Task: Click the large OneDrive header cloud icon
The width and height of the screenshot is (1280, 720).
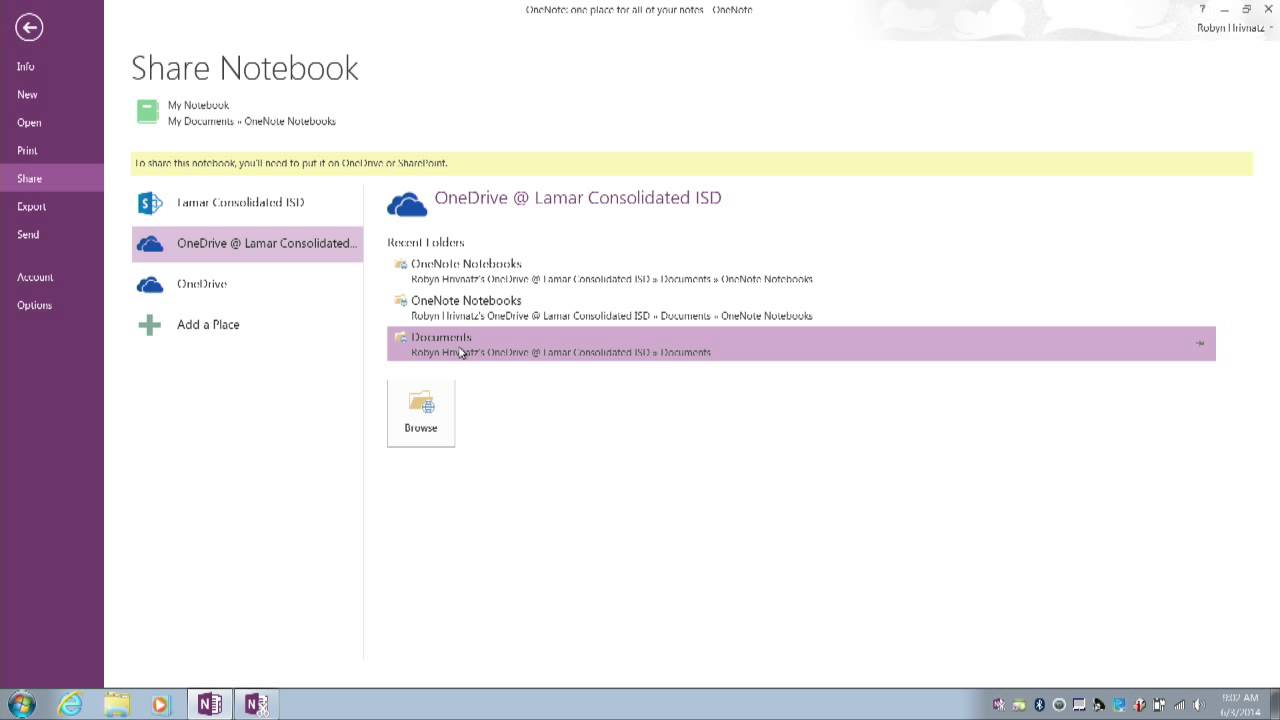Action: tap(407, 204)
